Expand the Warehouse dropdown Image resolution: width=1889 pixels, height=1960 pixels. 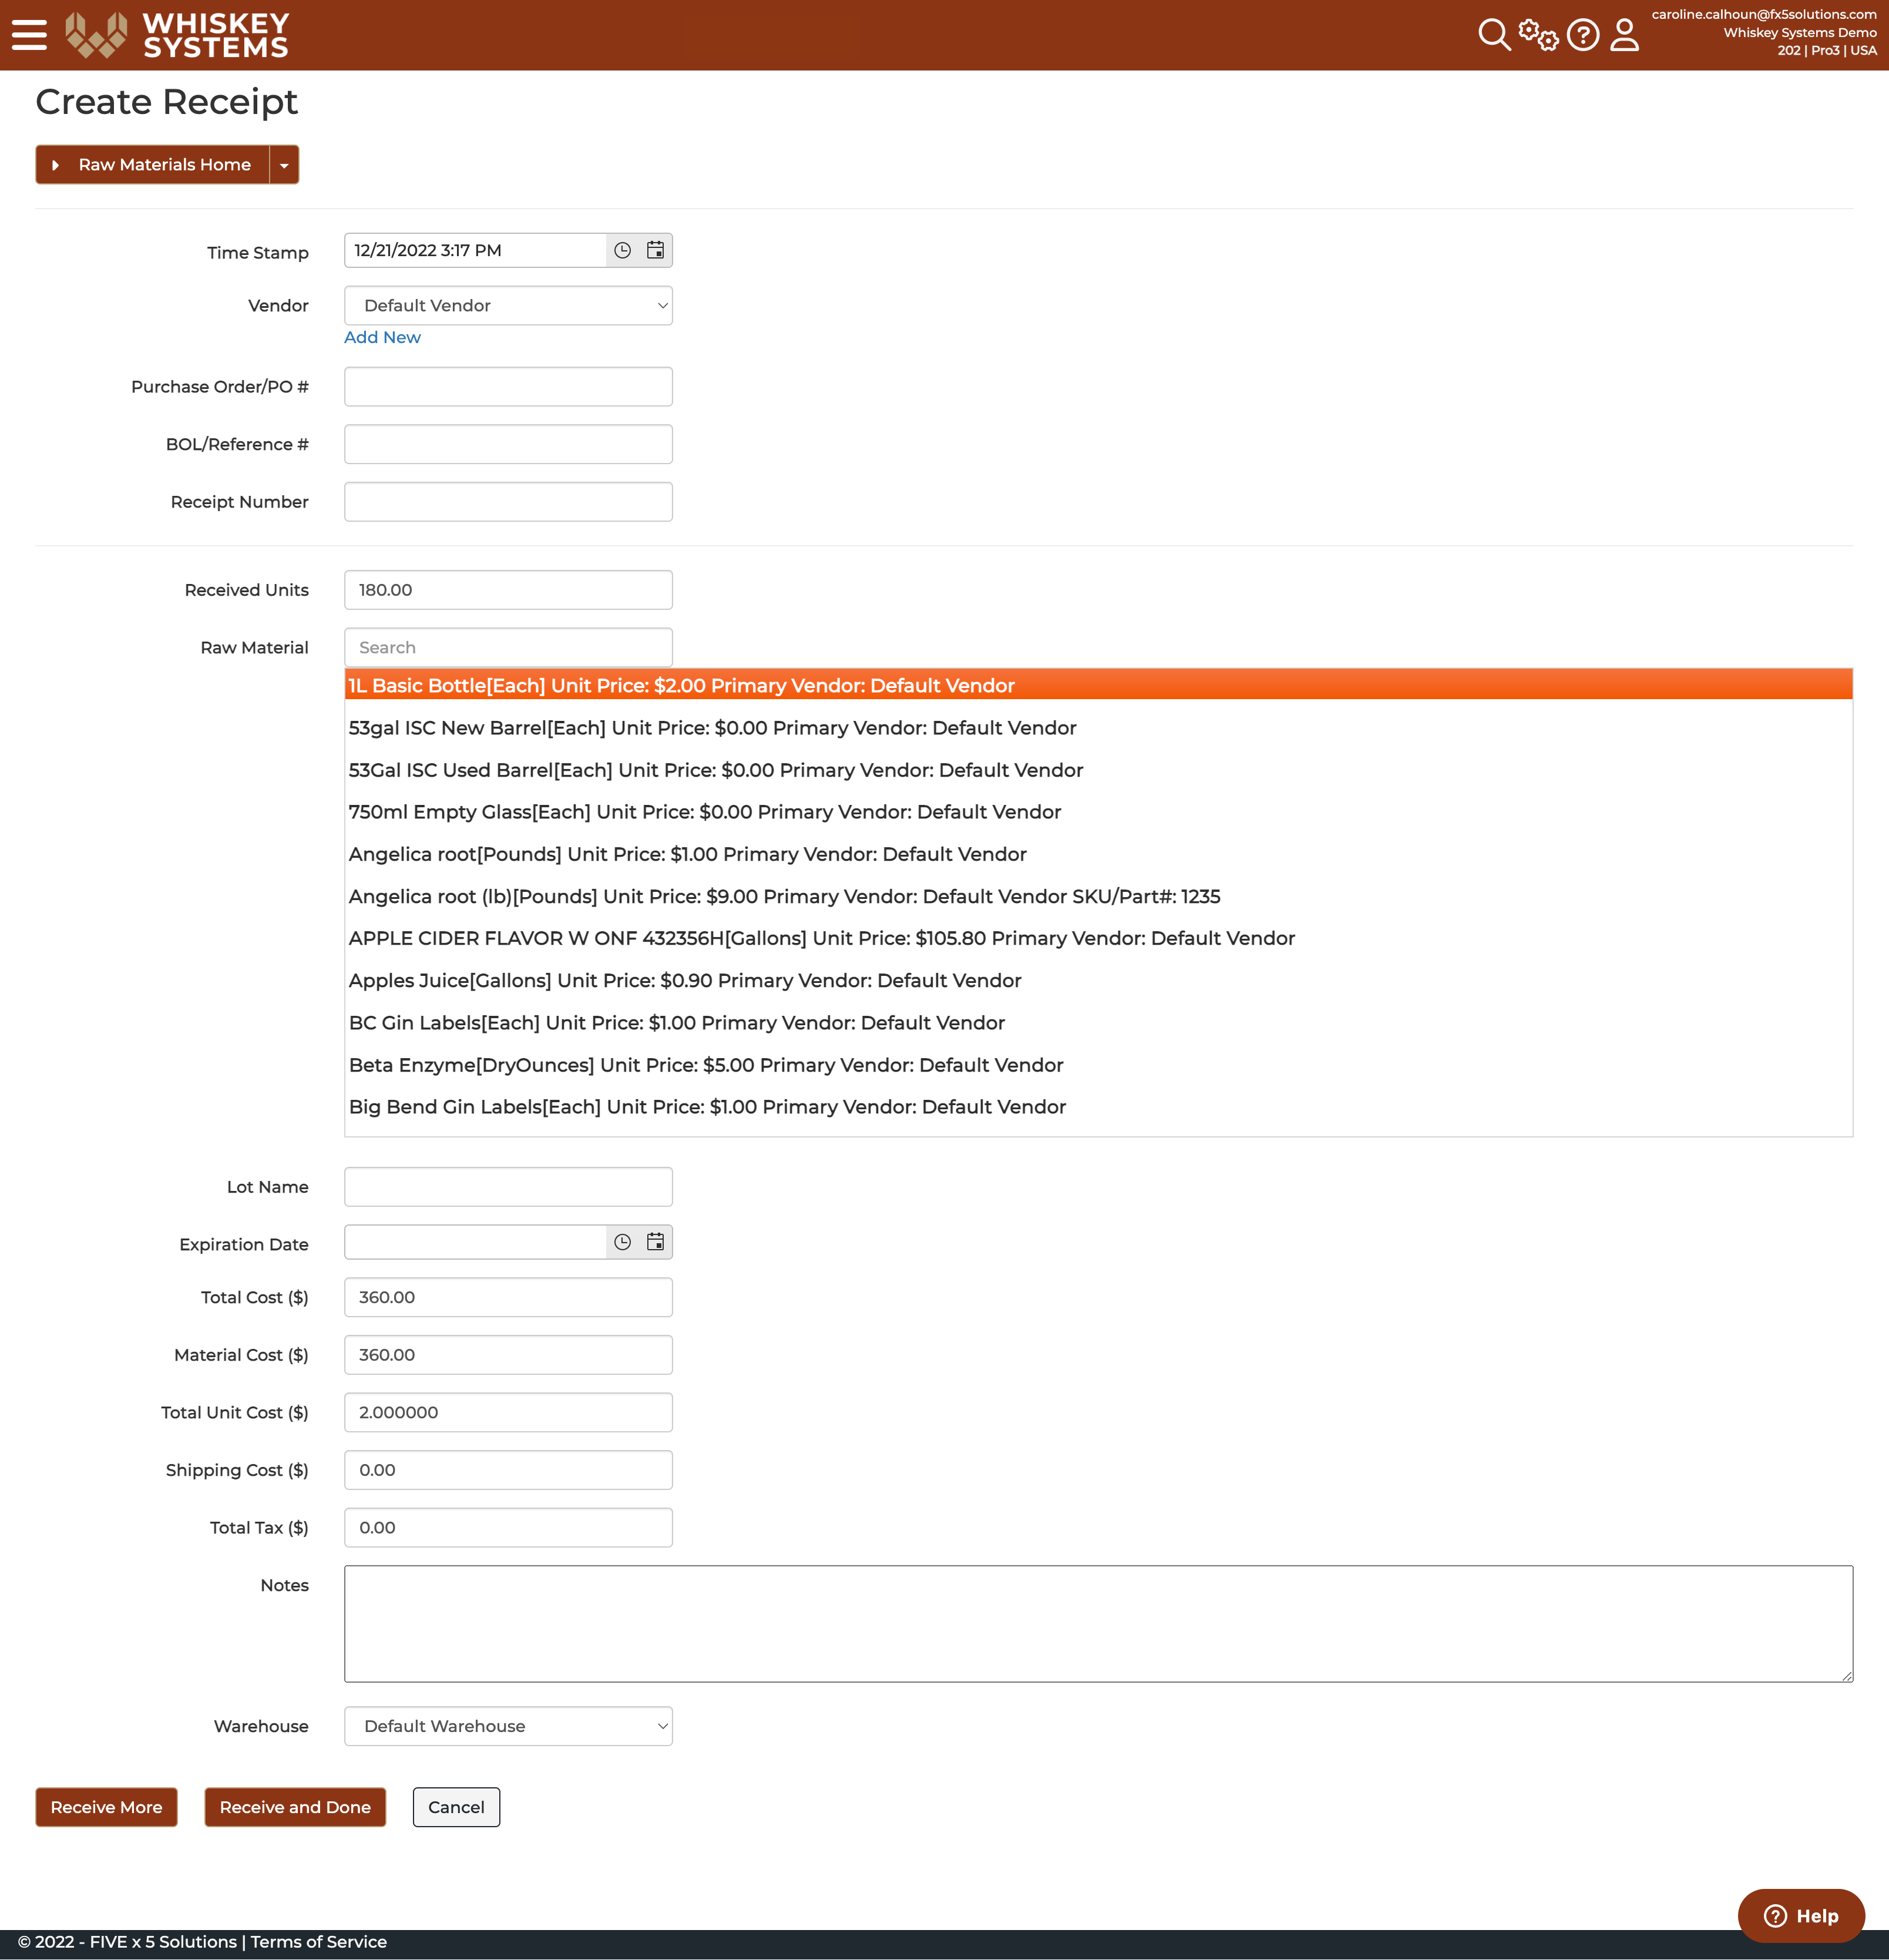(x=508, y=1726)
